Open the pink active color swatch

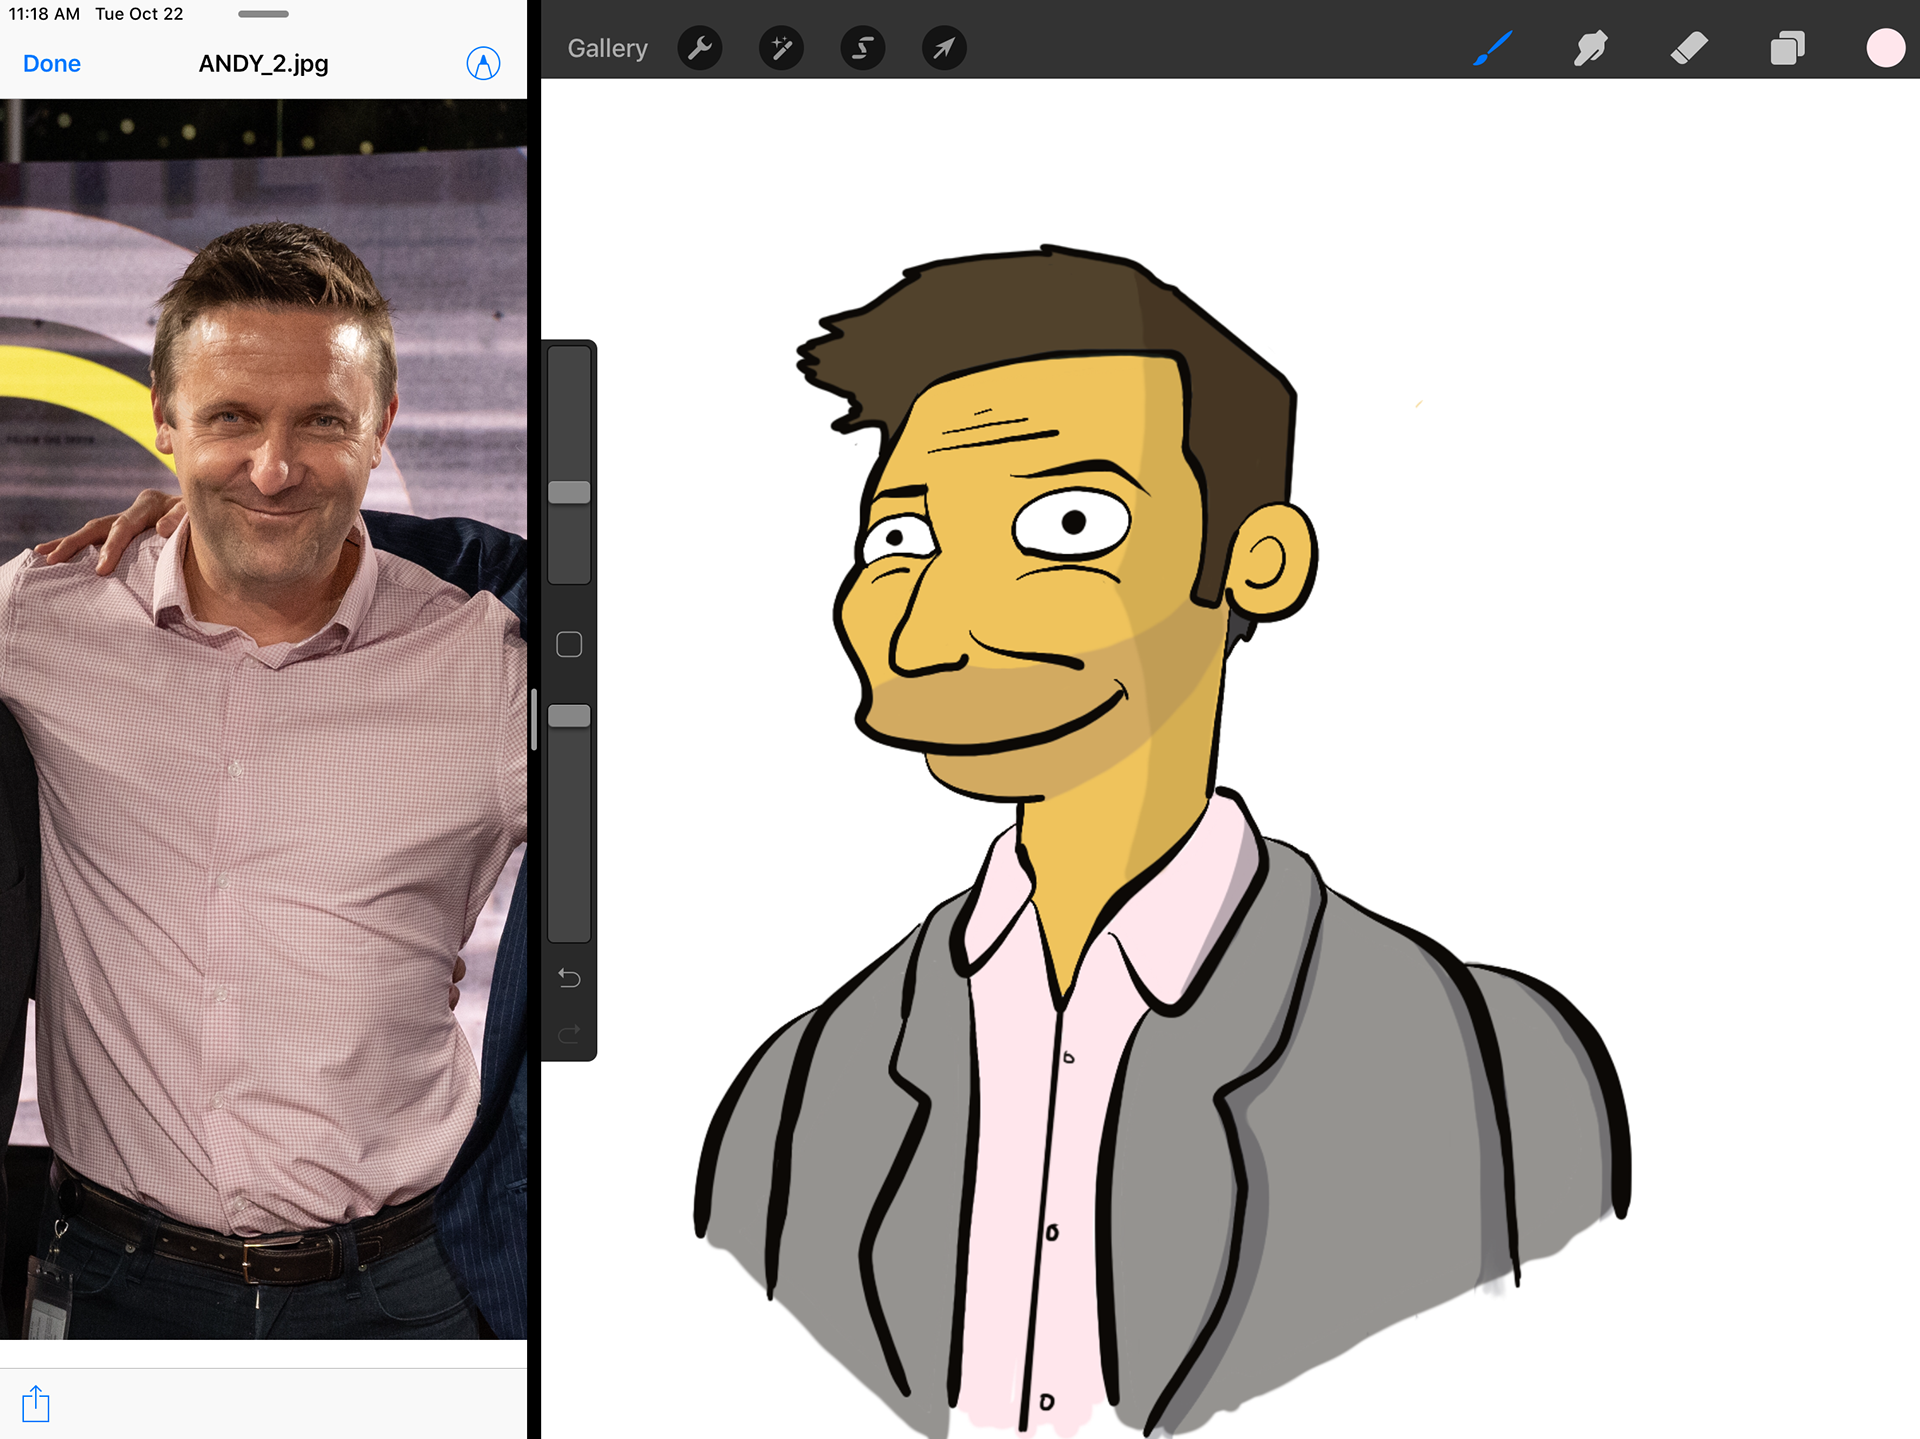[1885, 48]
